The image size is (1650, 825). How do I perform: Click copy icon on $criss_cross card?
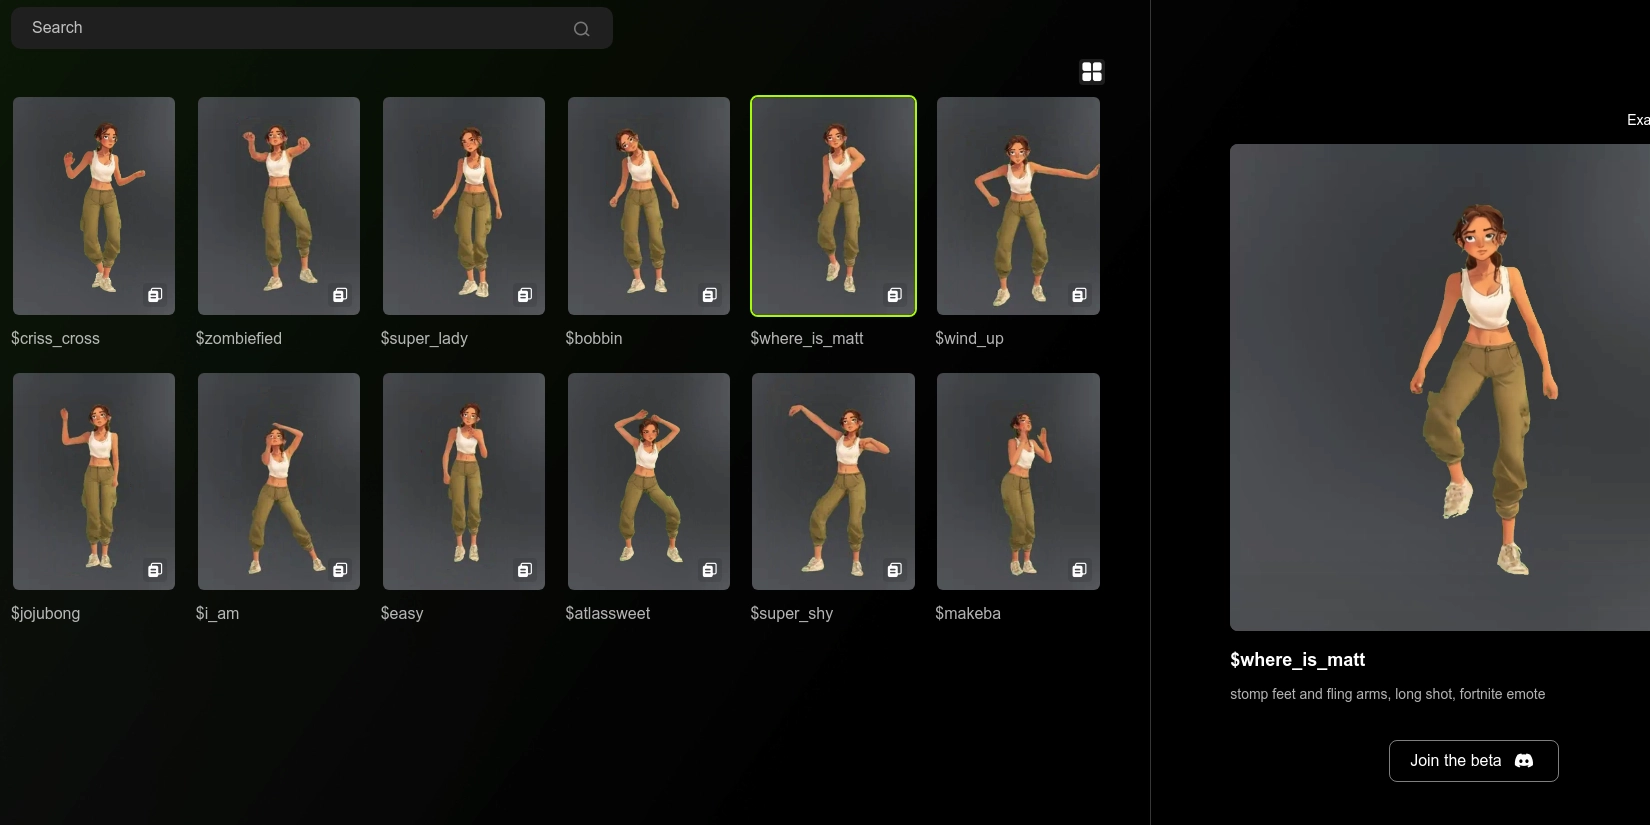click(155, 295)
